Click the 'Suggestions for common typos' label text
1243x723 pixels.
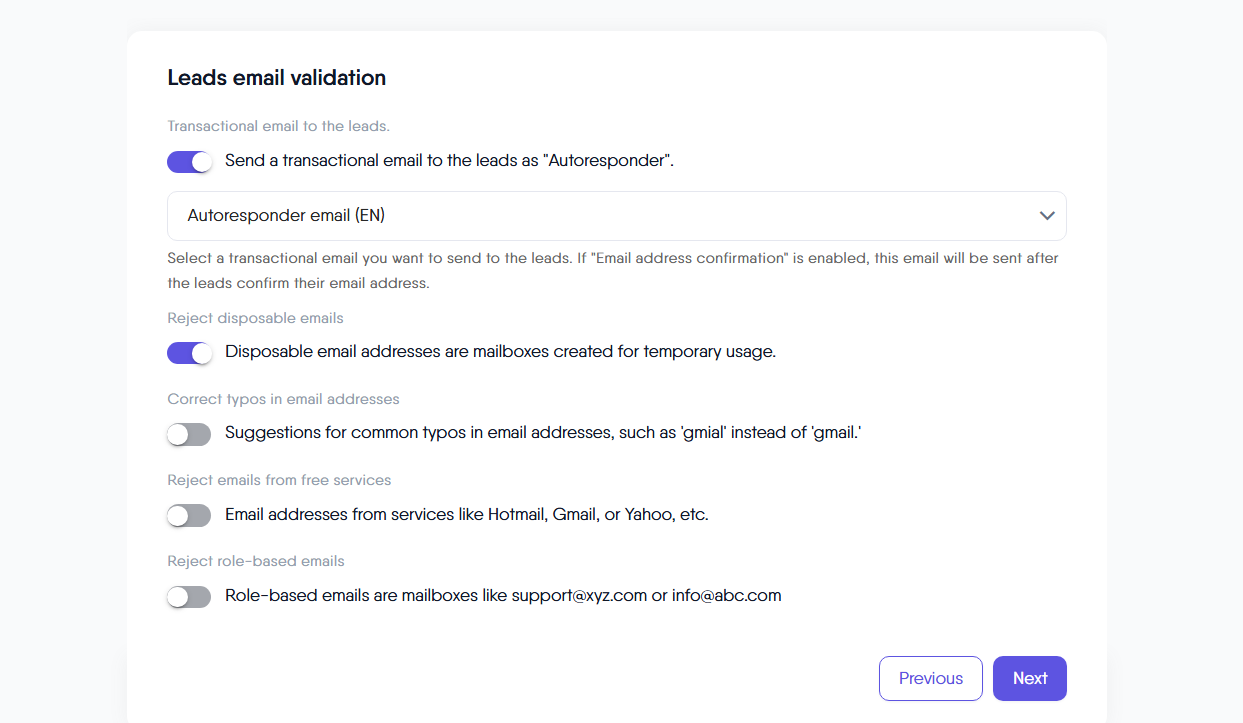coord(543,433)
